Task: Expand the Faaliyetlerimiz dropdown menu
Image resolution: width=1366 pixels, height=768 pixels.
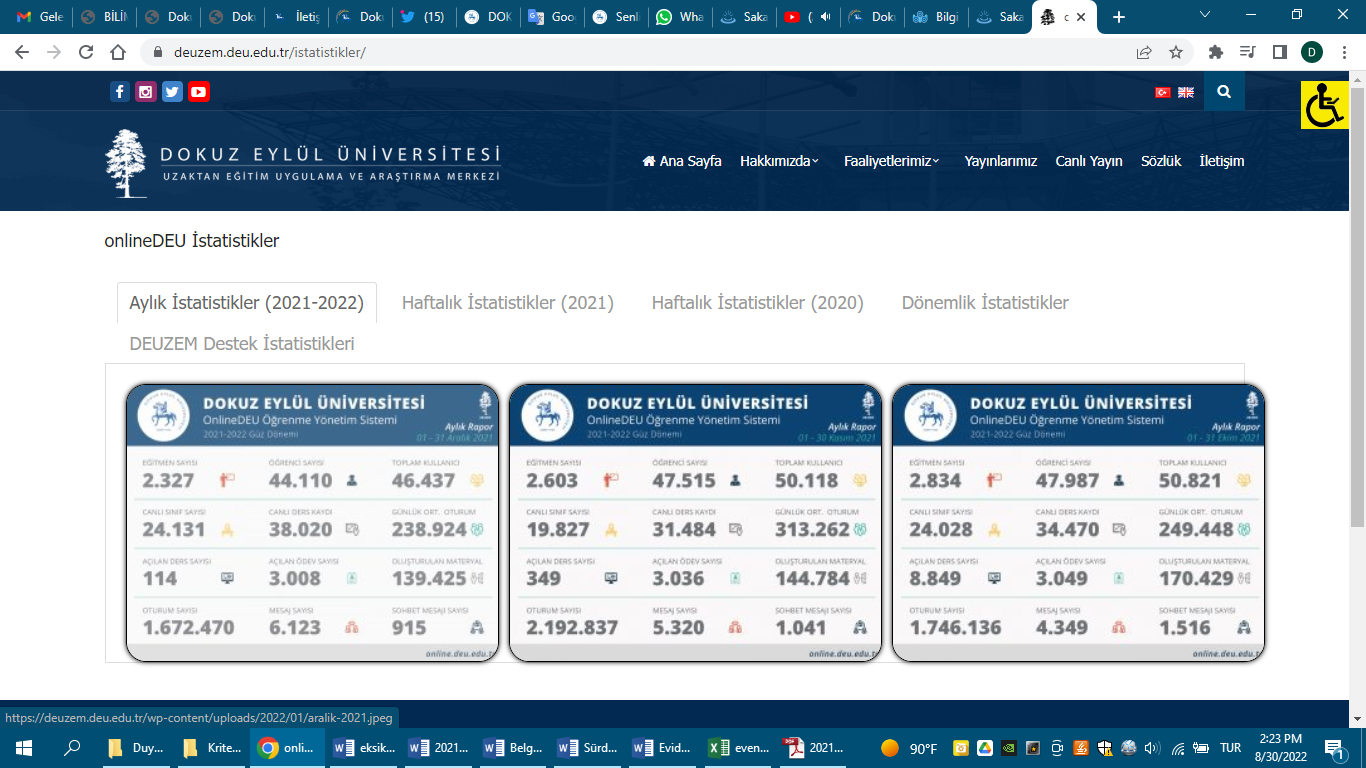Action: pos(890,161)
